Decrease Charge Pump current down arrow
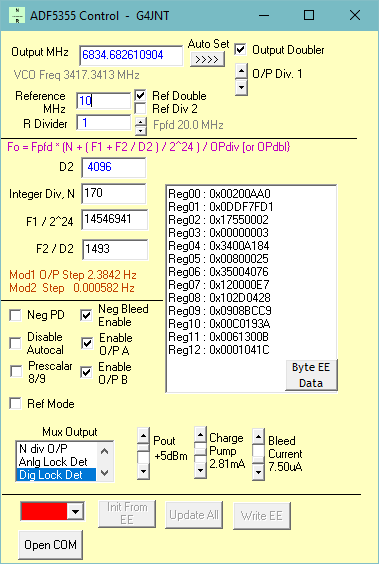 (200, 470)
